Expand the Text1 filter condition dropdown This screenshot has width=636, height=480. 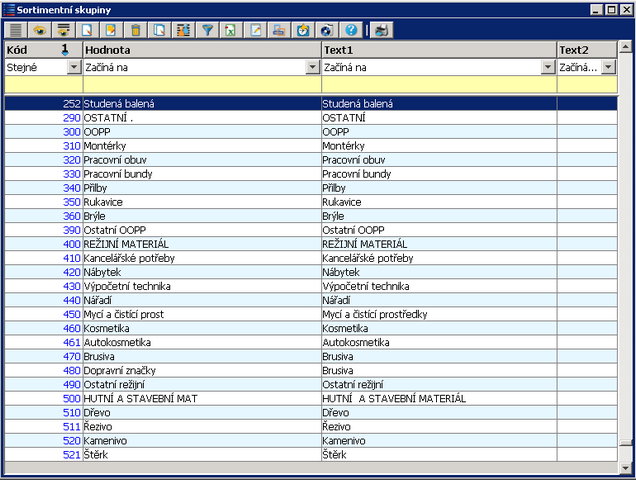pos(548,67)
